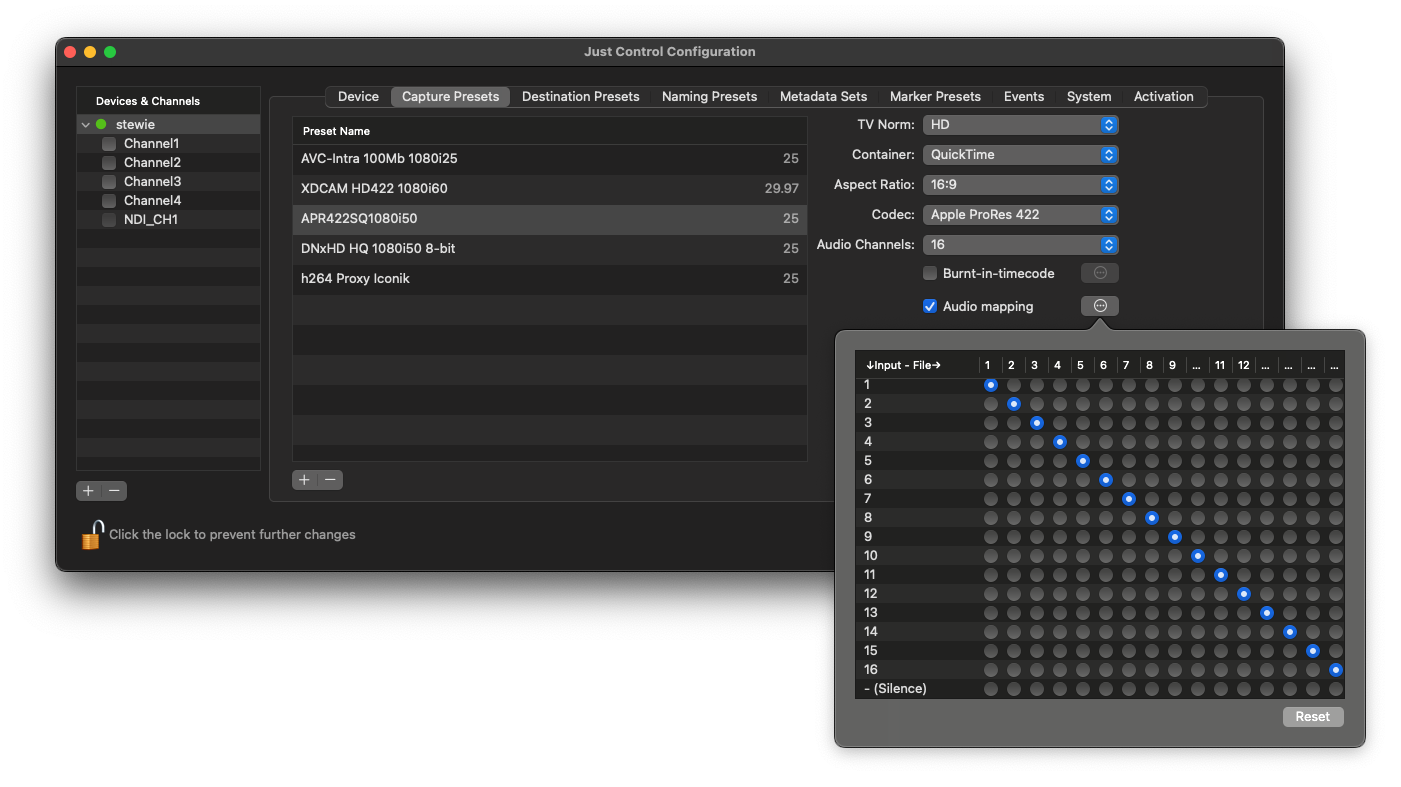Tick the Channel2 checkbox
The height and width of the screenshot is (787, 1401).
109,163
